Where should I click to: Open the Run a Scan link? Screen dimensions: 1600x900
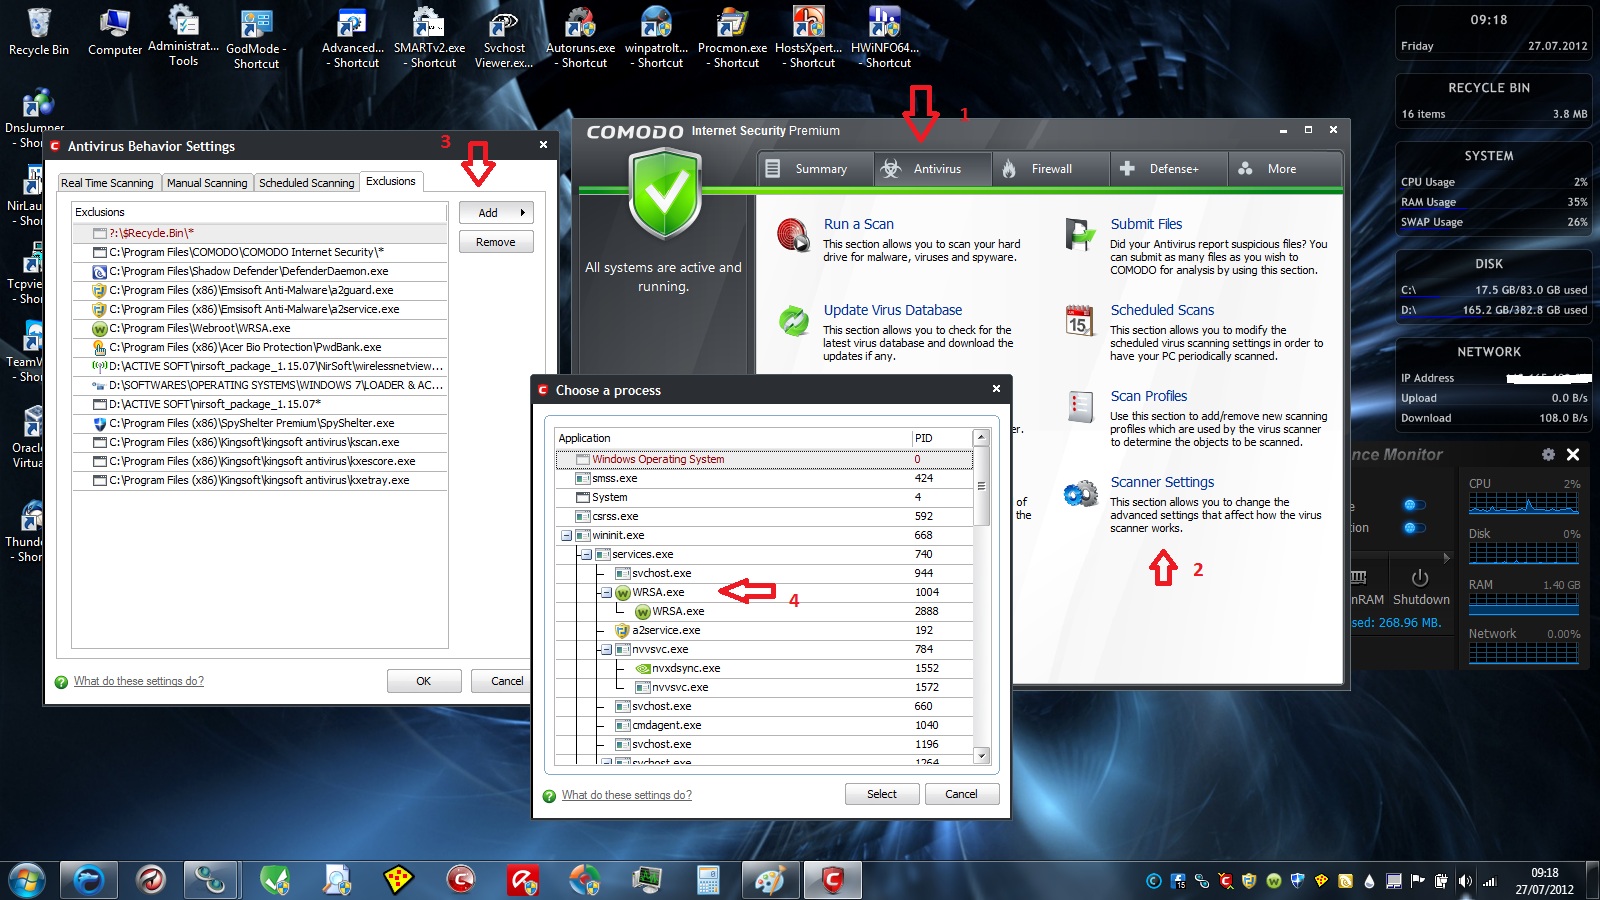(x=859, y=224)
